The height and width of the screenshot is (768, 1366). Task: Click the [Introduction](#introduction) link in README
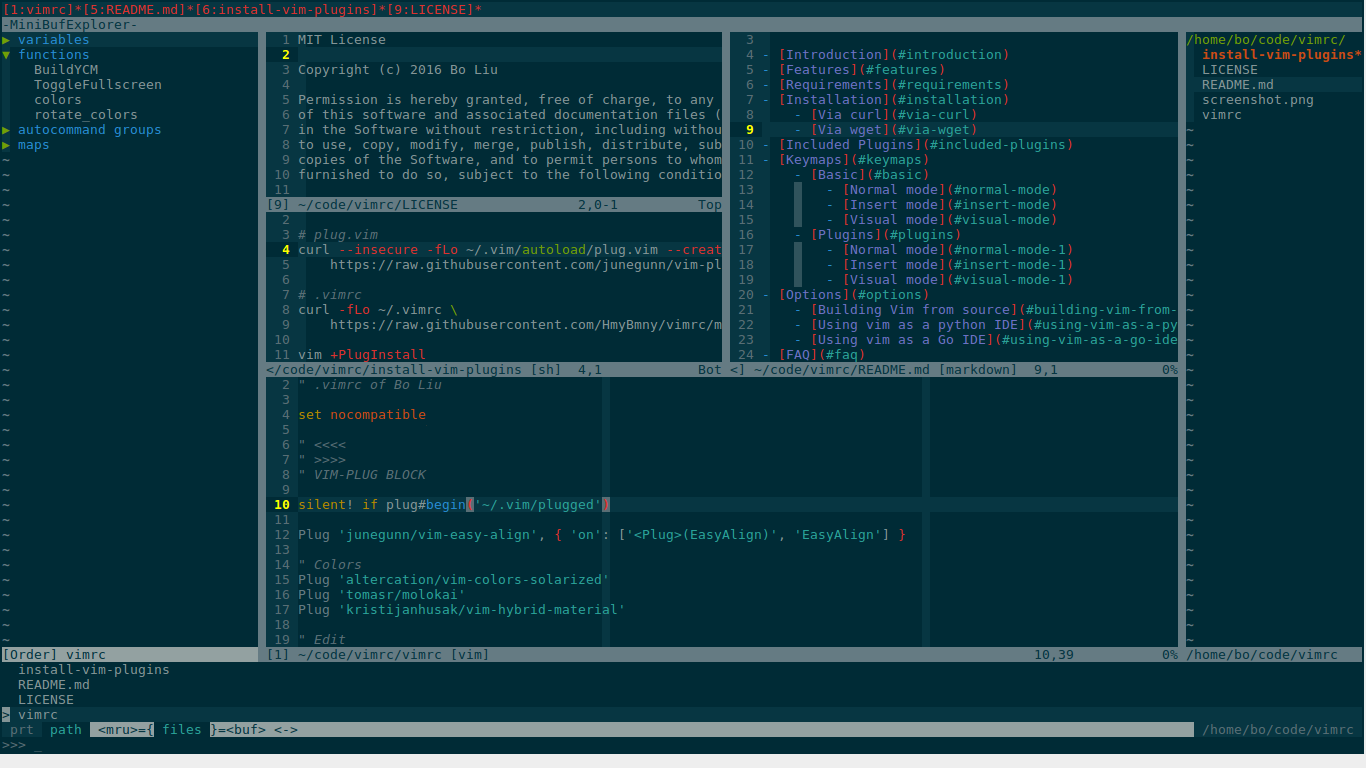point(894,55)
